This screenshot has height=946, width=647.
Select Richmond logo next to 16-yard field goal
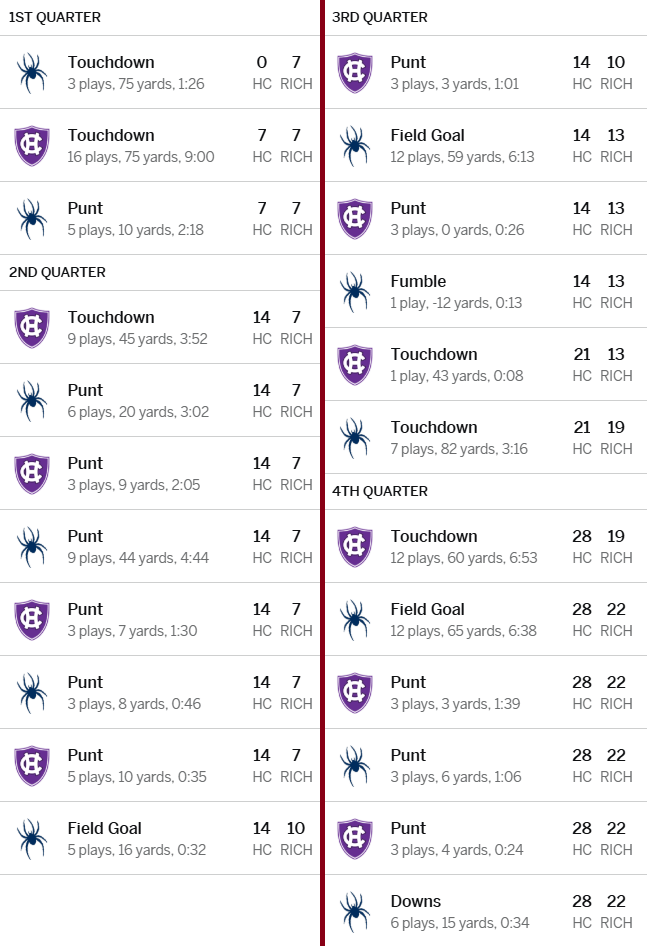(x=32, y=839)
